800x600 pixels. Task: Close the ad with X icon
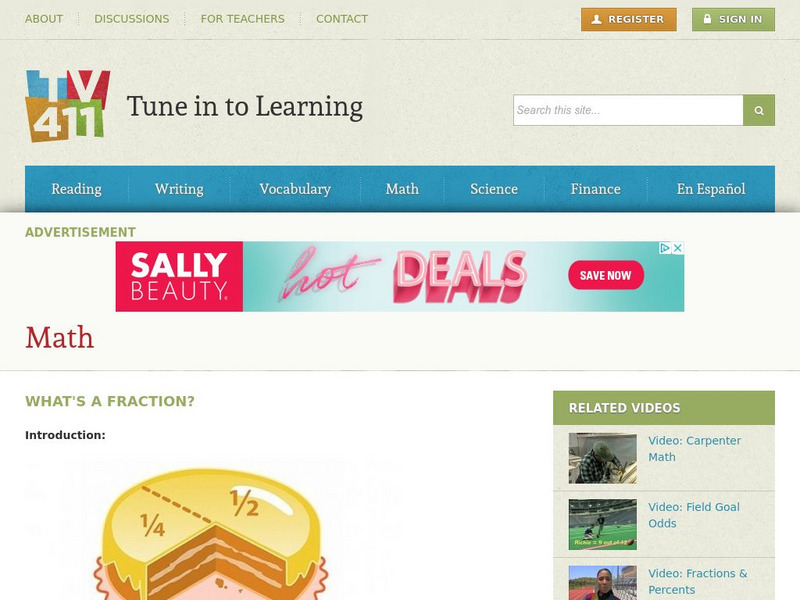tap(678, 248)
